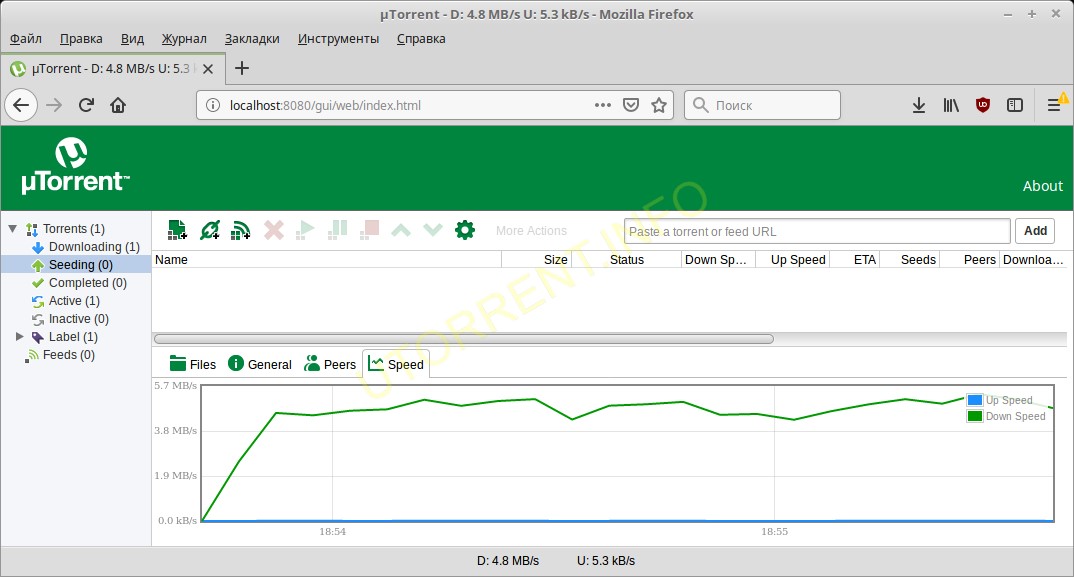
Task: Select the Speed tab
Action: pos(396,364)
